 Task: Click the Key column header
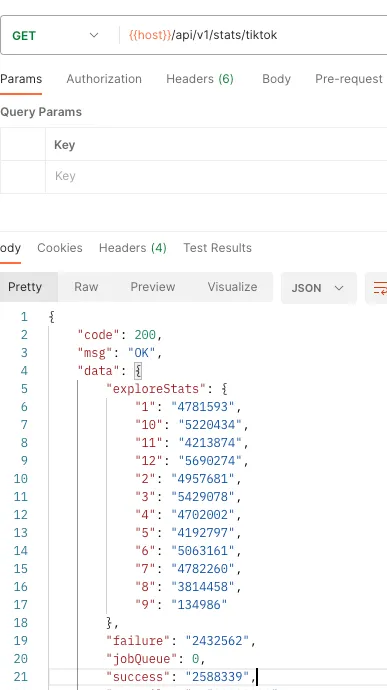click(x=65, y=145)
